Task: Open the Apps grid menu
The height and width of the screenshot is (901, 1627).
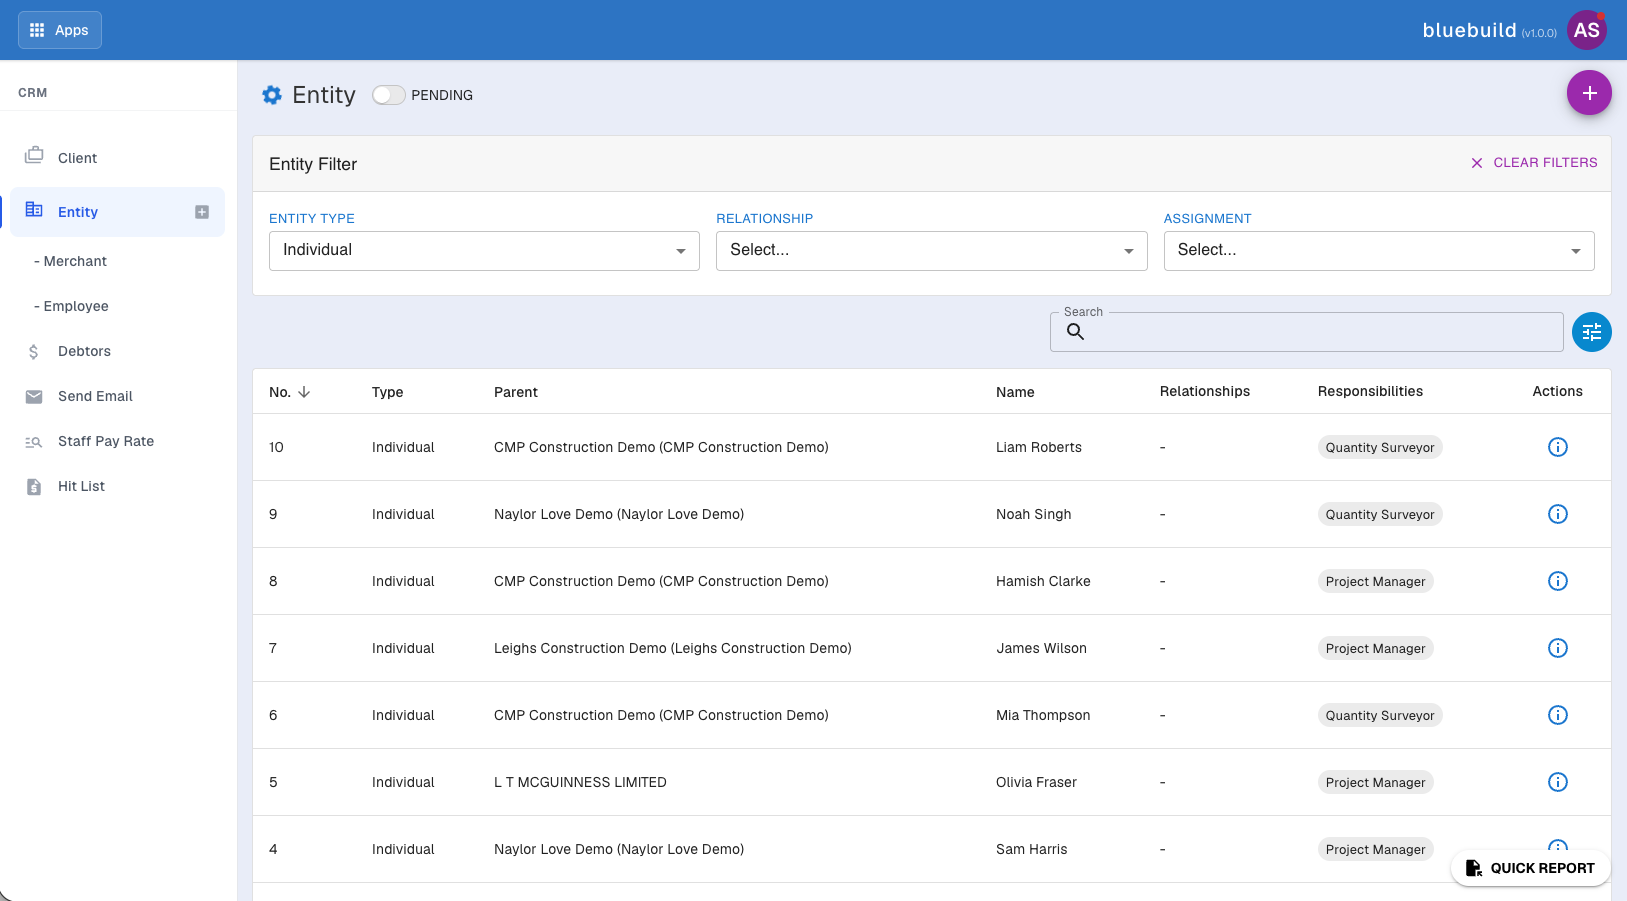Action: pyautogui.click(x=60, y=30)
